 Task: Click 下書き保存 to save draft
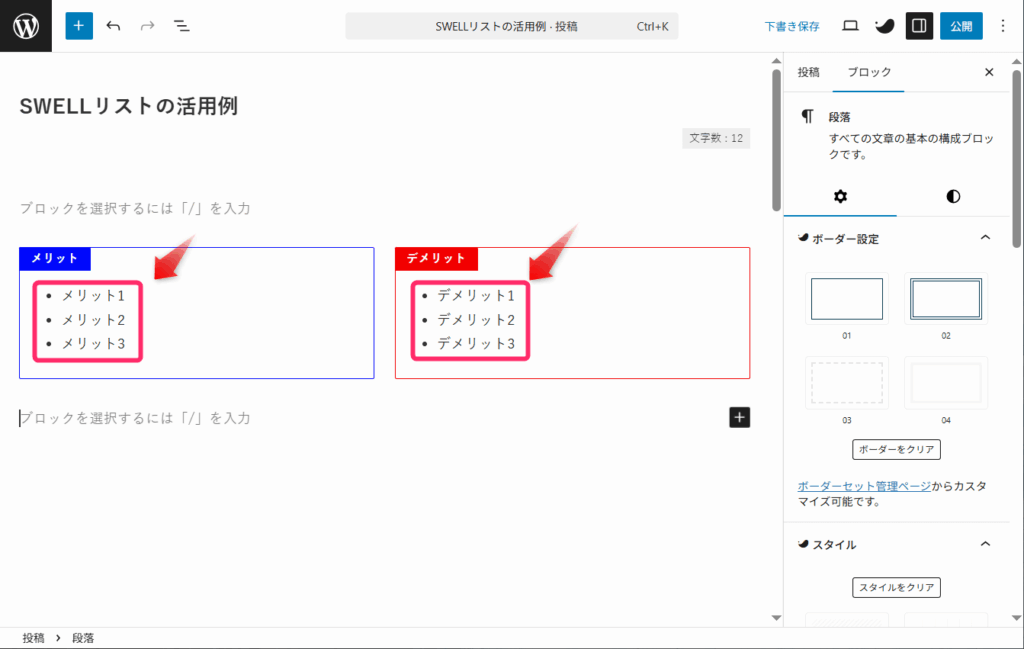point(792,26)
